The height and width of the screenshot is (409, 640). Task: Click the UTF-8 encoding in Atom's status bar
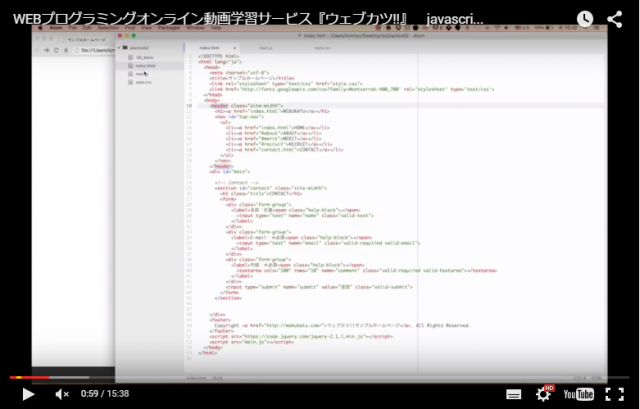[580, 378]
